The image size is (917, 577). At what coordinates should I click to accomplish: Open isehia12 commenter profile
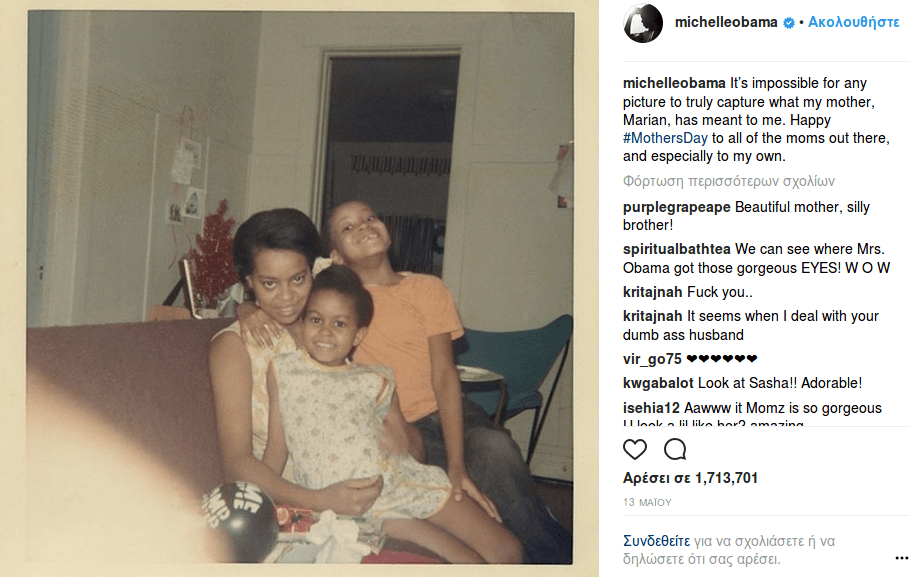[x=651, y=407]
